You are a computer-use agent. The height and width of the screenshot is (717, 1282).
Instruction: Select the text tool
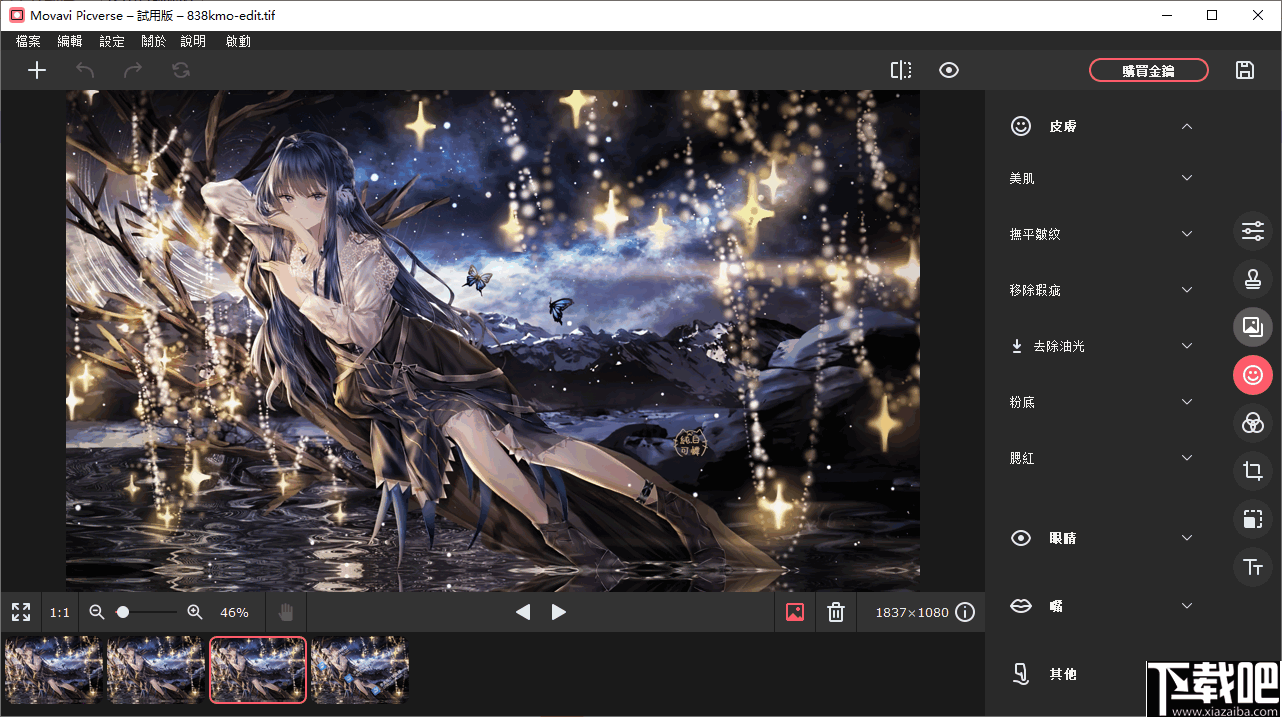(1253, 567)
